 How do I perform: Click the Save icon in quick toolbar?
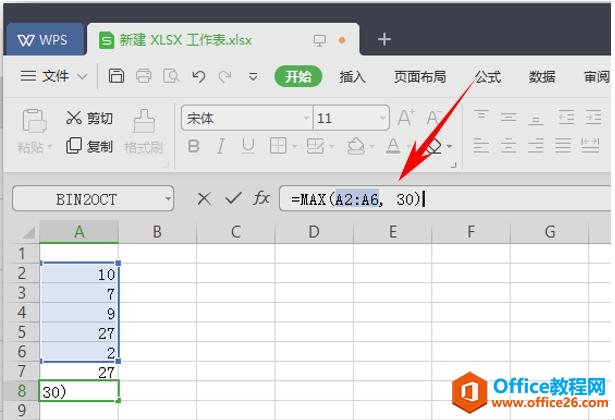[116, 76]
